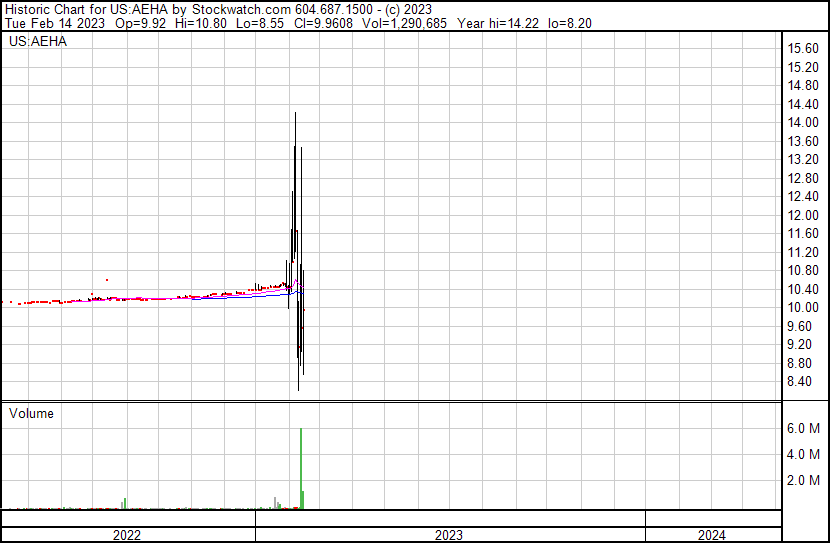This screenshot has width=830, height=543.
Task: Click the 8.40 price axis label
Action: coord(803,382)
